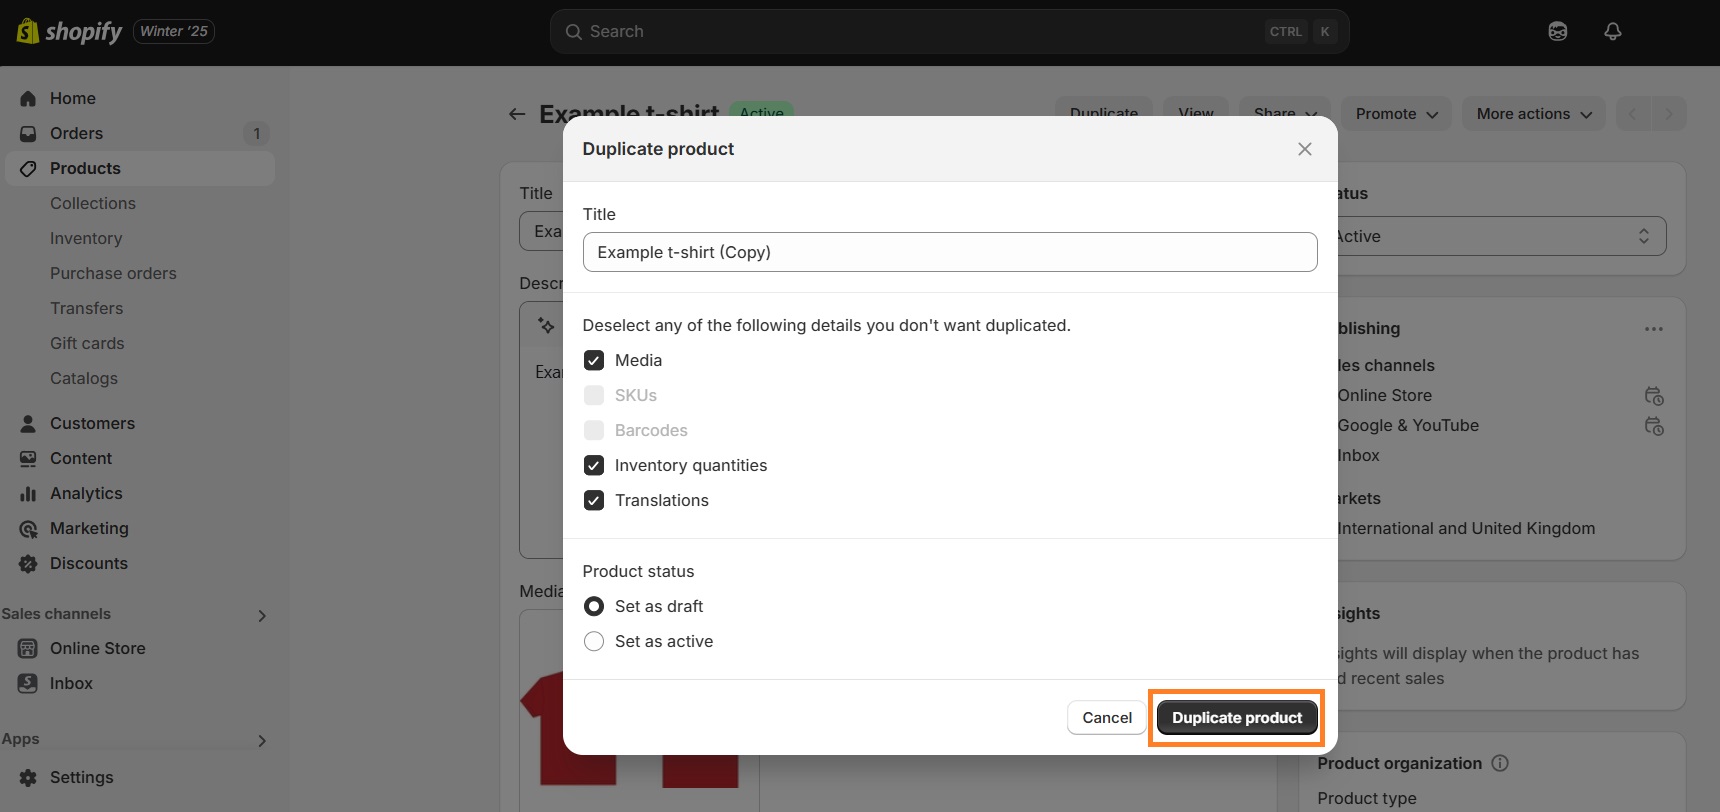This screenshot has width=1720, height=812.
Task: Open Purchase orders in sidebar
Action: [113, 273]
